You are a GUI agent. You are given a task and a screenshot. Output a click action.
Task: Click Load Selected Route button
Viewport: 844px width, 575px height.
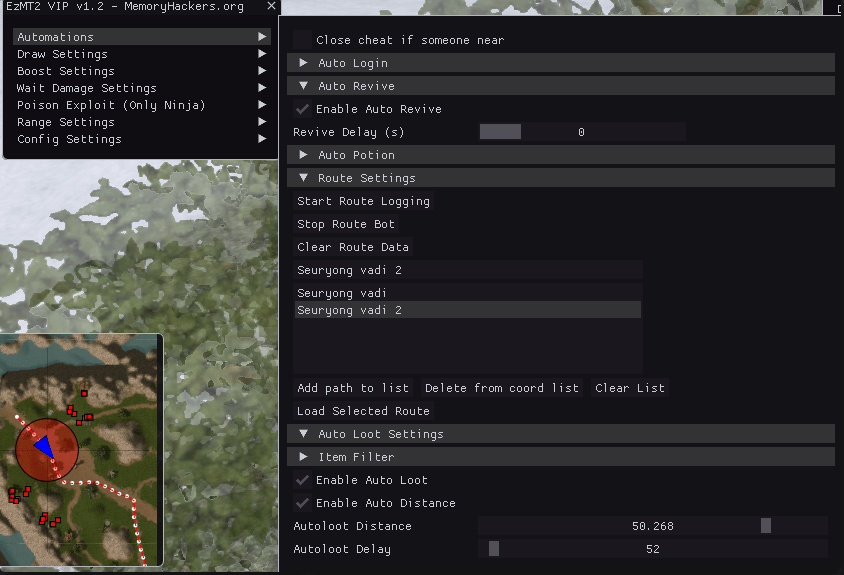click(x=363, y=411)
